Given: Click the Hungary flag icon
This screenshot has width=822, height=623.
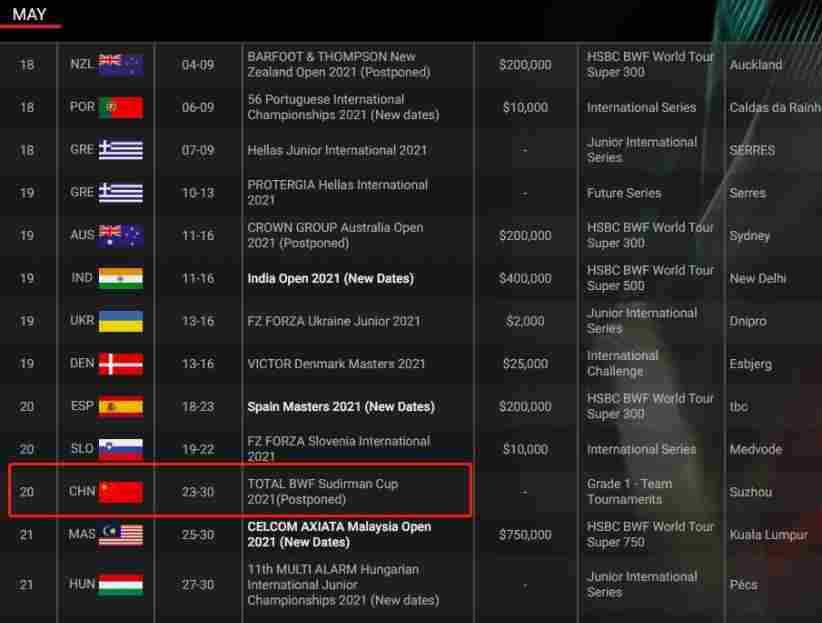Looking at the screenshot, I should click(121, 585).
